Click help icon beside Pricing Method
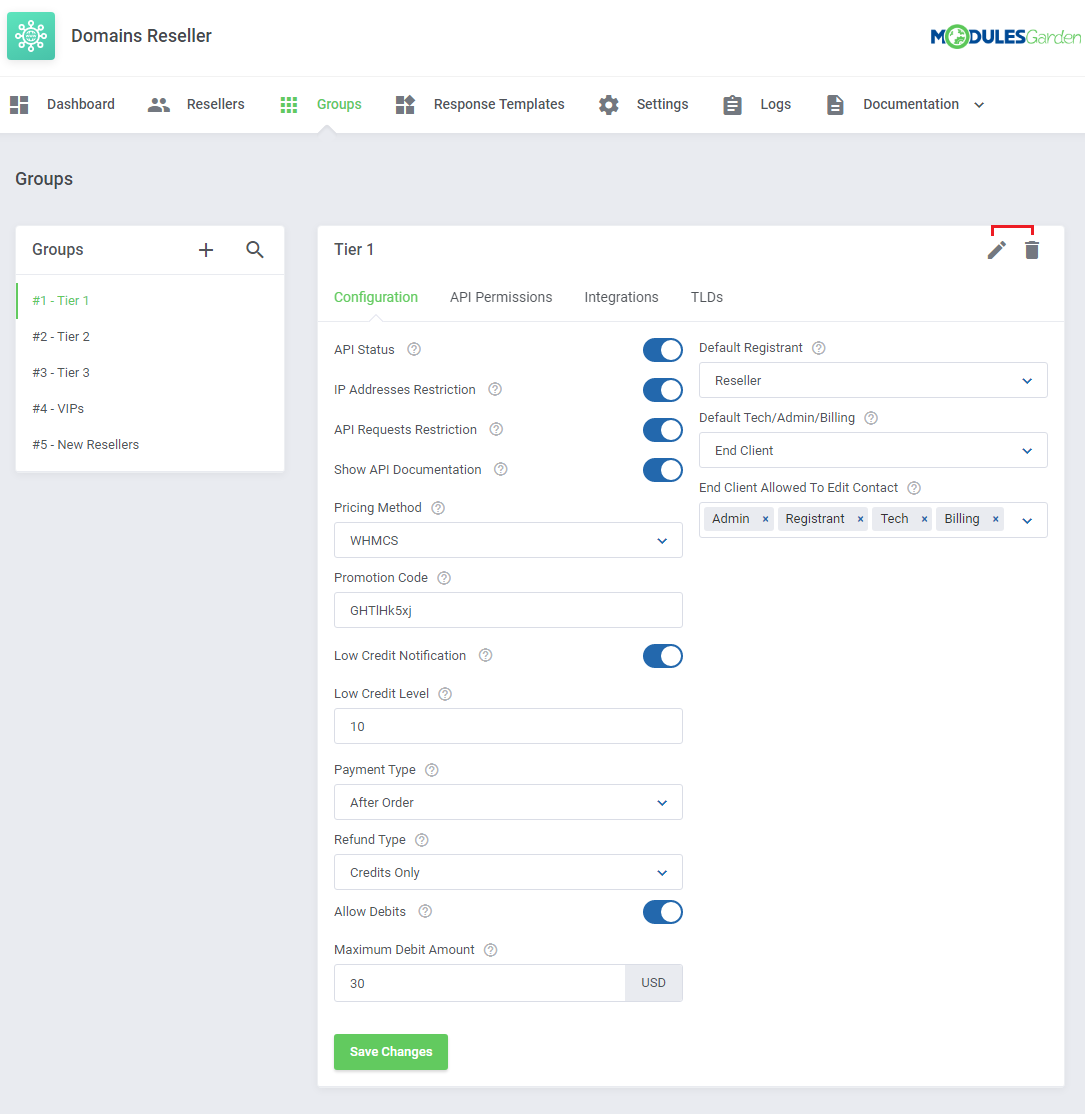Screen dimensions: 1085x1114 [438, 508]
